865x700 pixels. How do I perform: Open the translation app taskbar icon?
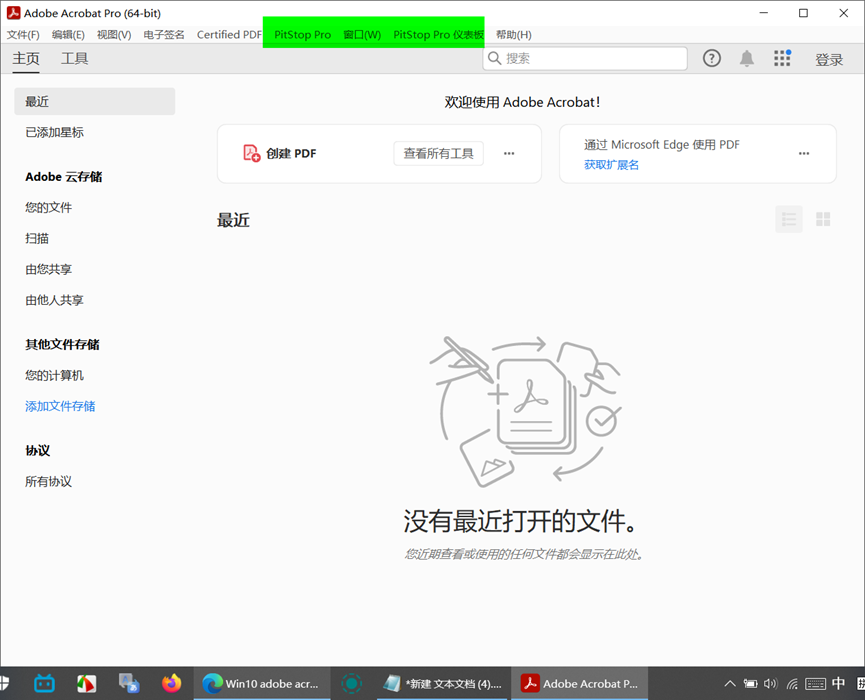pyautogui.click(x=129, y=683)
